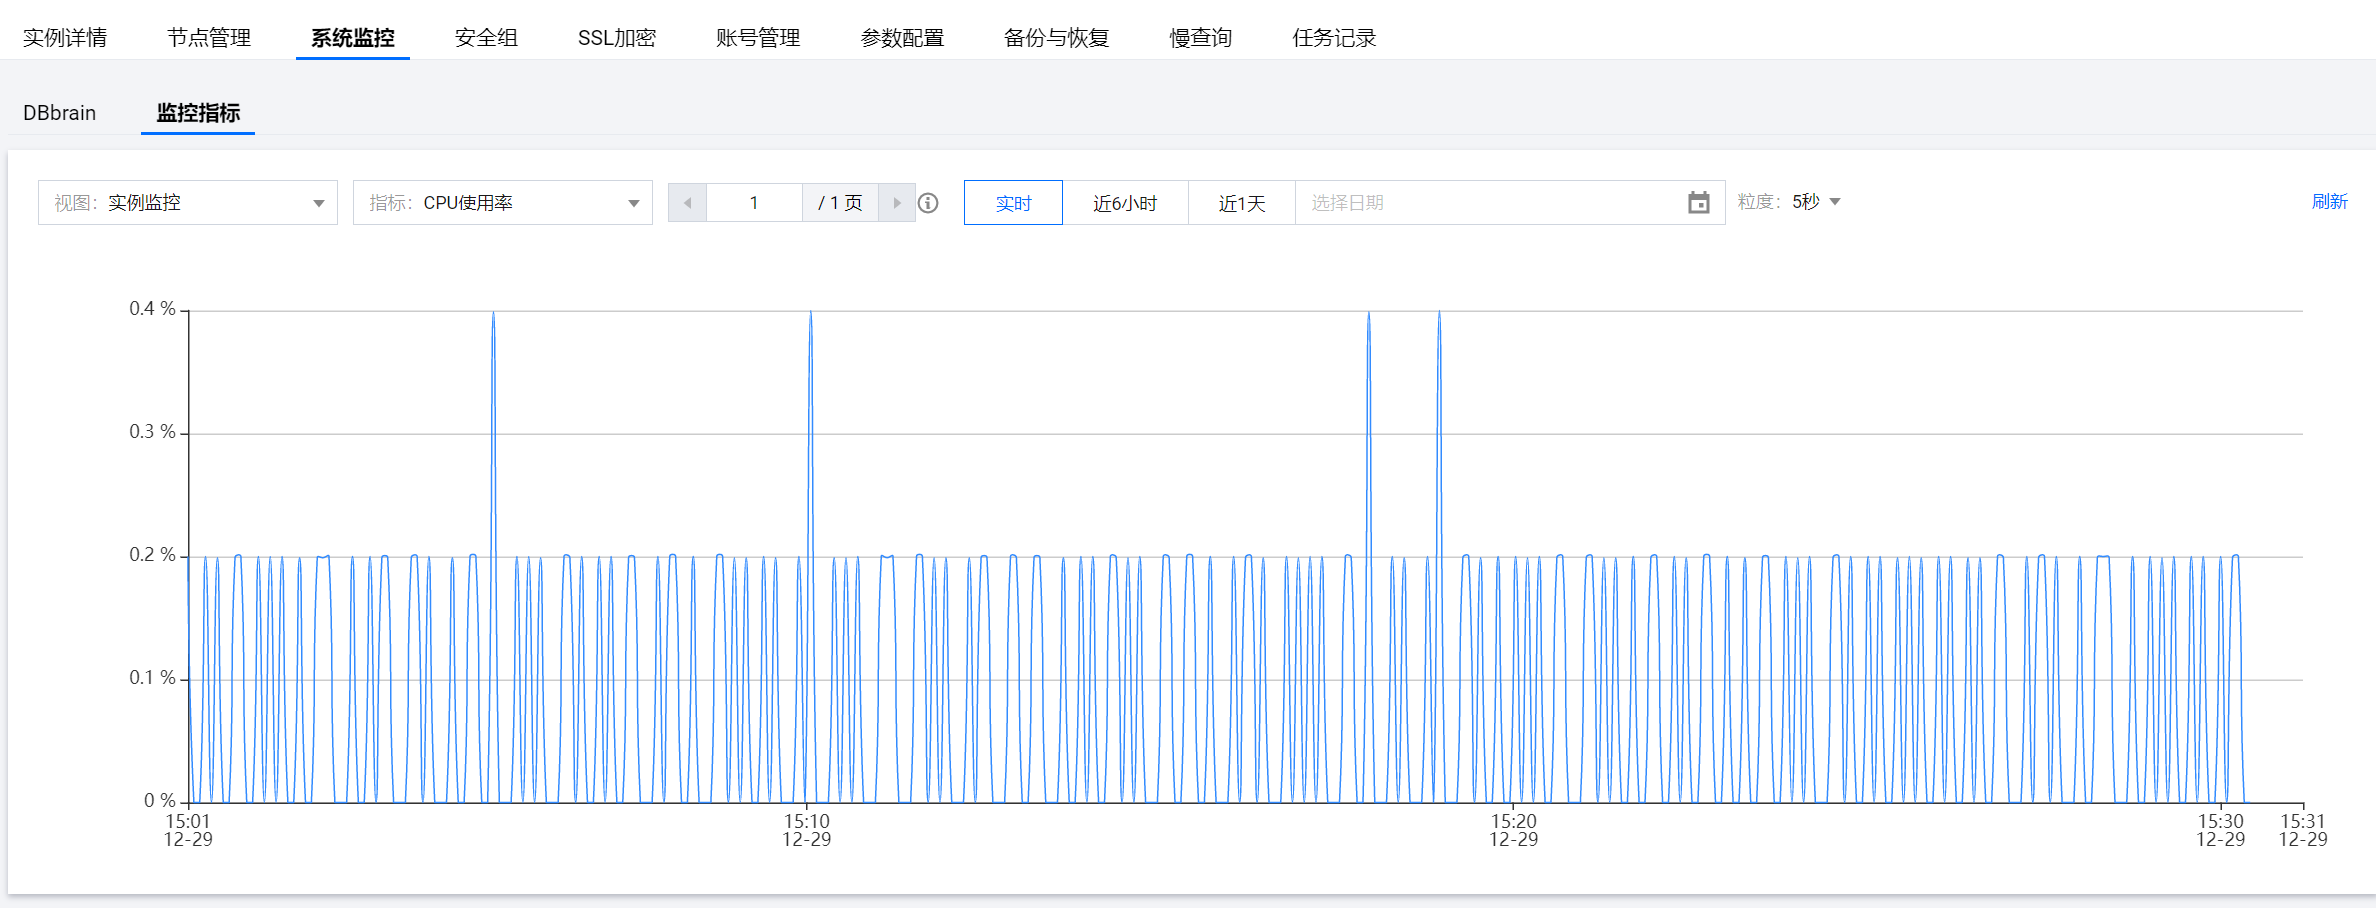Click the 0.3 % y-axis label

pos(152,432)
